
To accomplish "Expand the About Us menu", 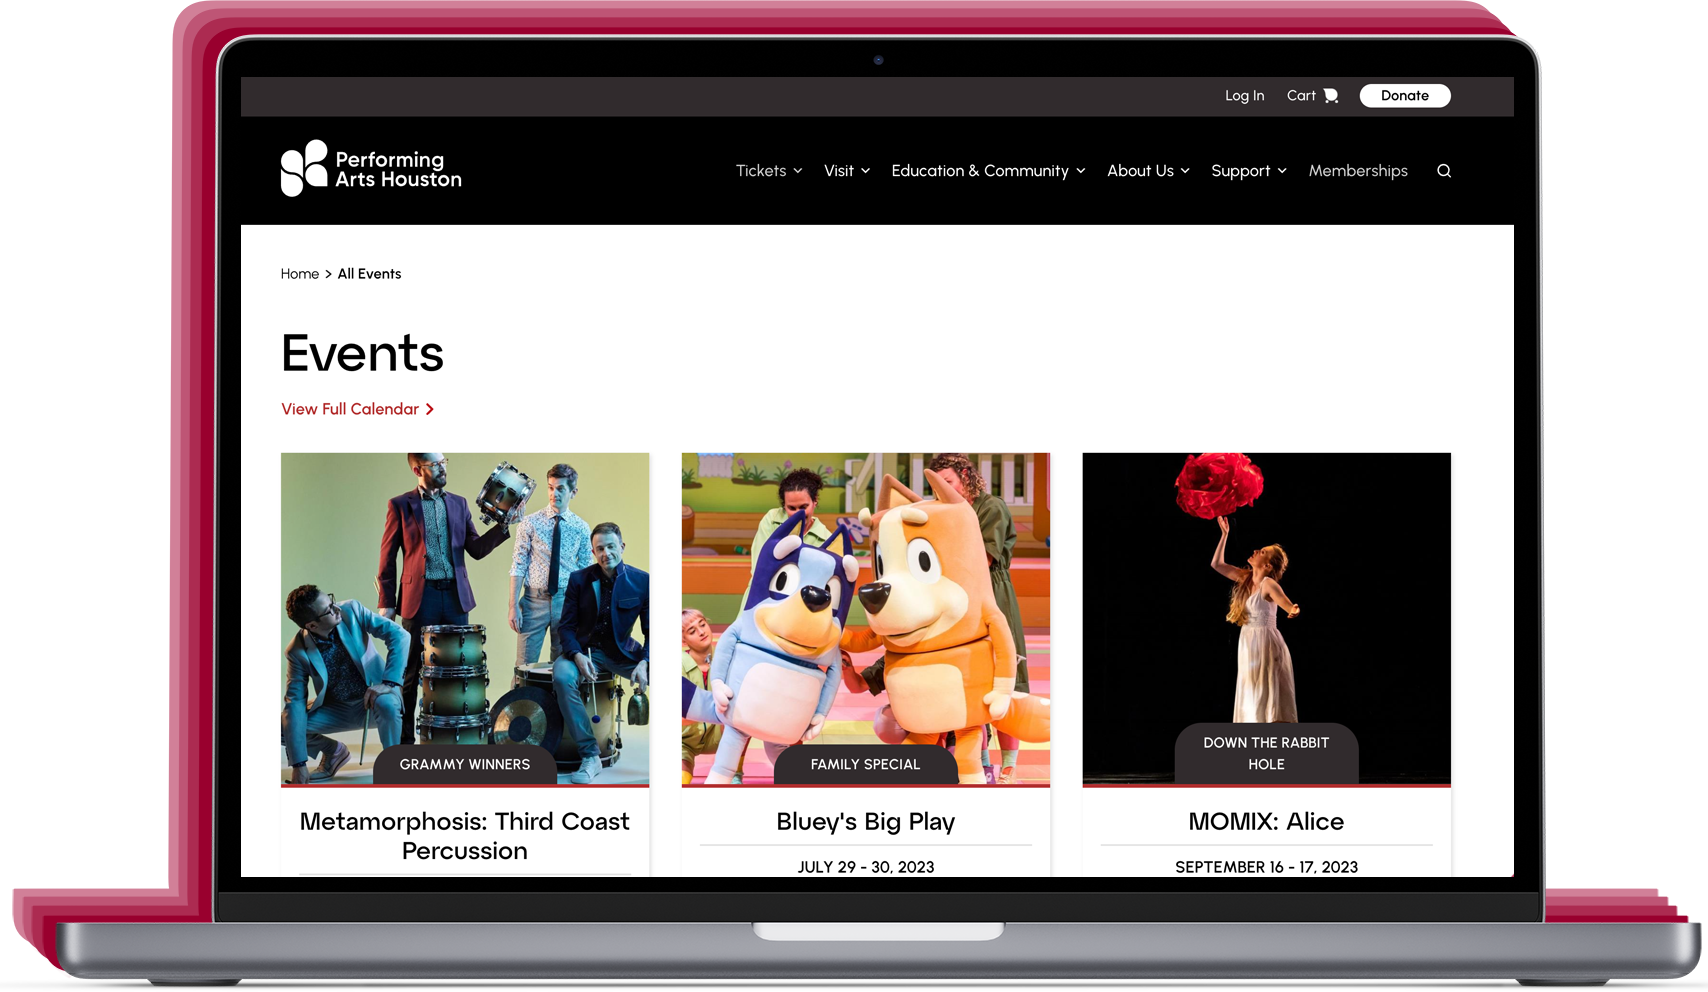I will [x=1148, y=171].
